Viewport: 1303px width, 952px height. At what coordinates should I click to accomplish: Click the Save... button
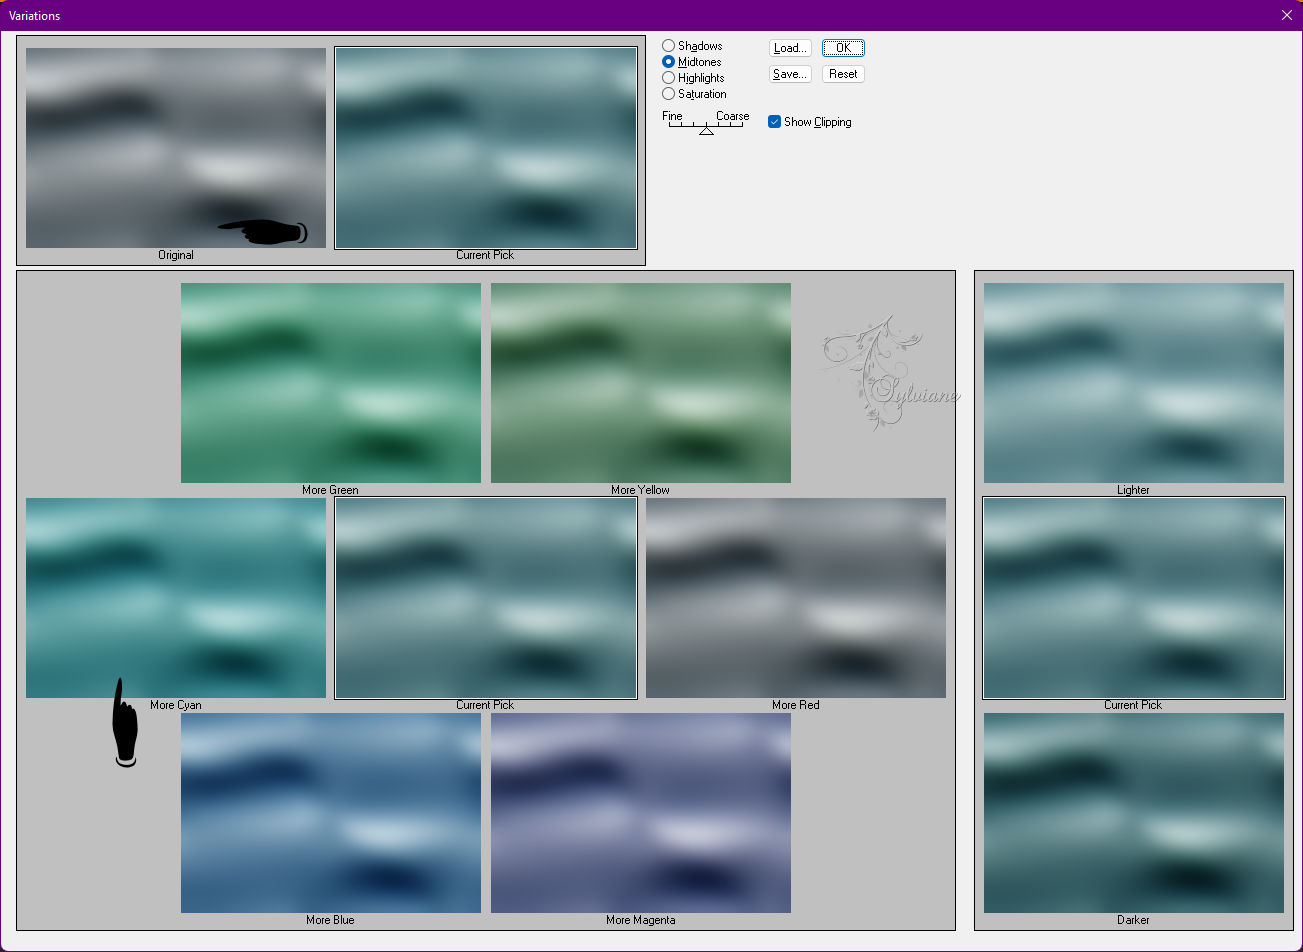pos(790,74)
